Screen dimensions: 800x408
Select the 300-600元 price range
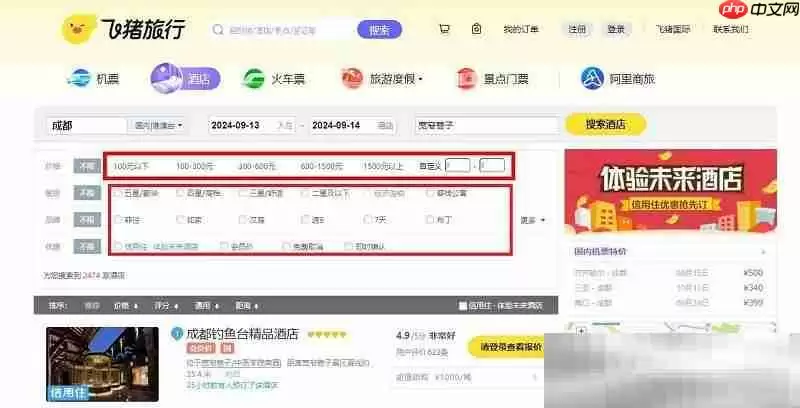(257, 166)
